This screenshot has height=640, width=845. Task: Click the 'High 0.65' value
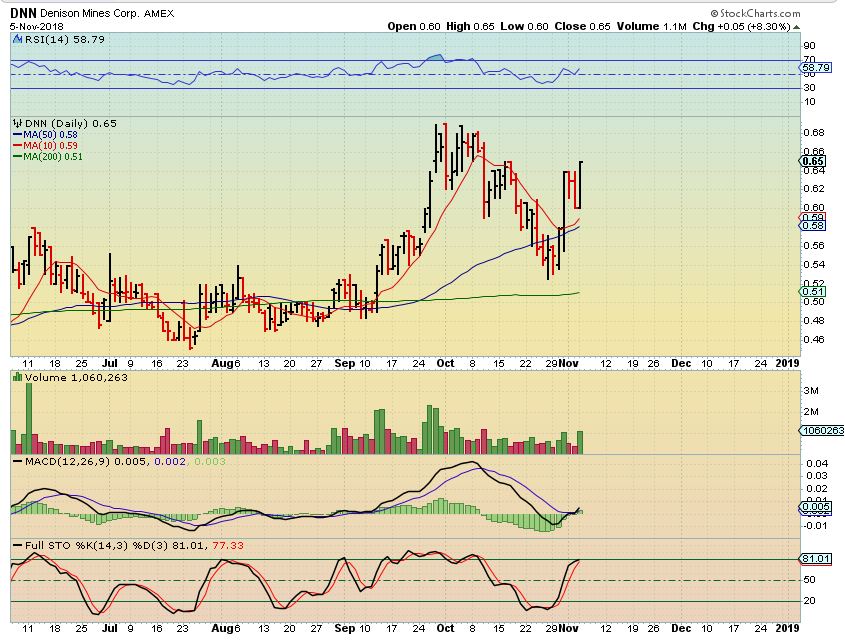point(470,26)
